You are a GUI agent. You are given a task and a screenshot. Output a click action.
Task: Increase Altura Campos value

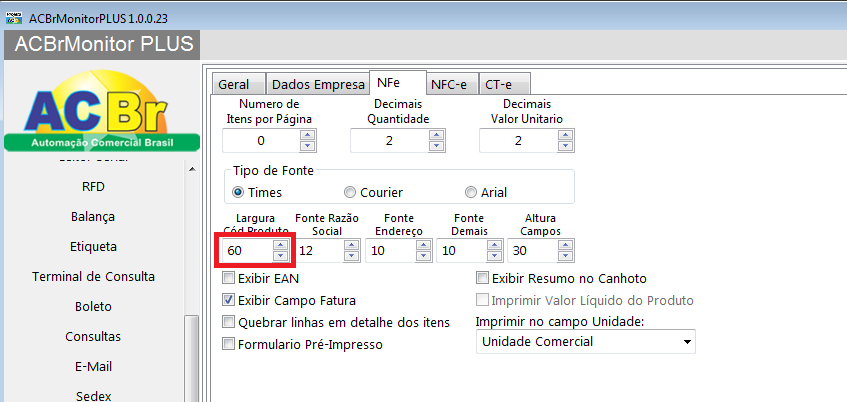(x=566, y=245)
